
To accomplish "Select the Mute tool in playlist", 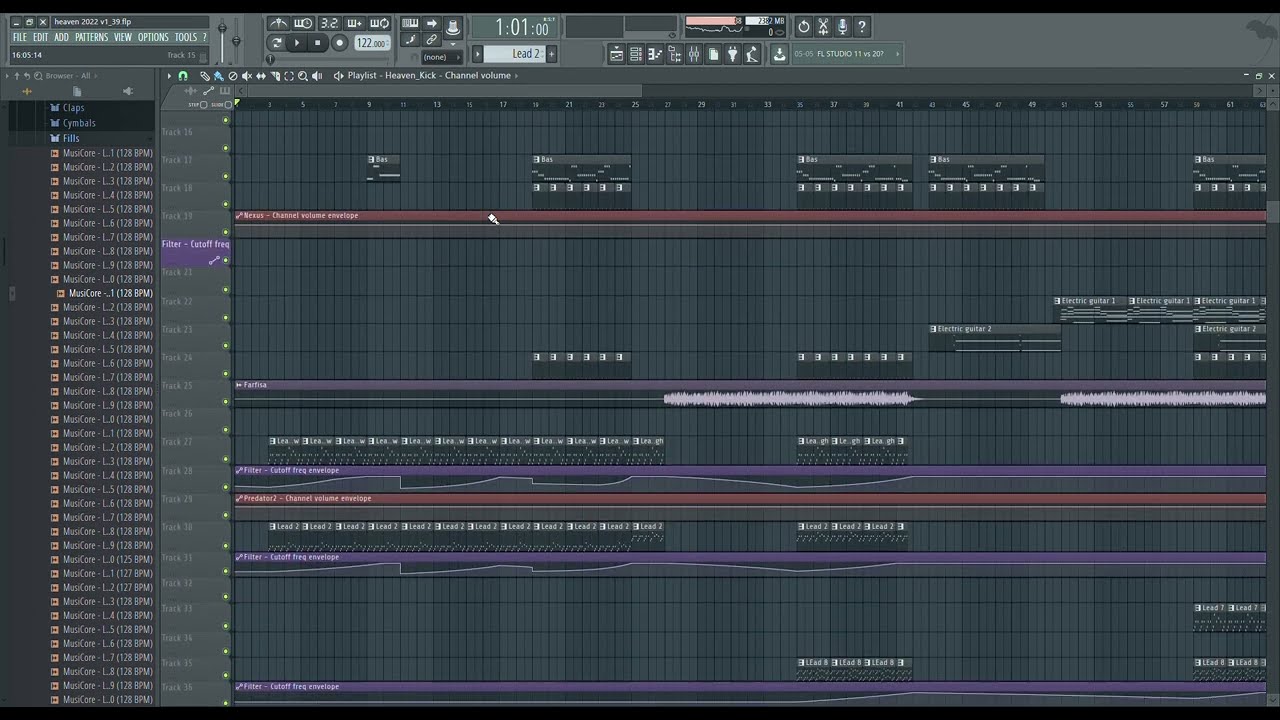I will coord(247,76).
